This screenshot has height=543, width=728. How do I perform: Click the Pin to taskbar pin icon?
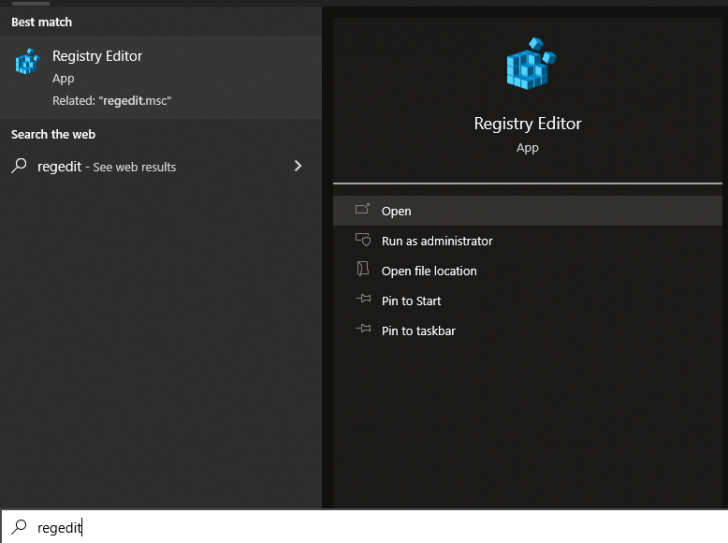[363, 329]
